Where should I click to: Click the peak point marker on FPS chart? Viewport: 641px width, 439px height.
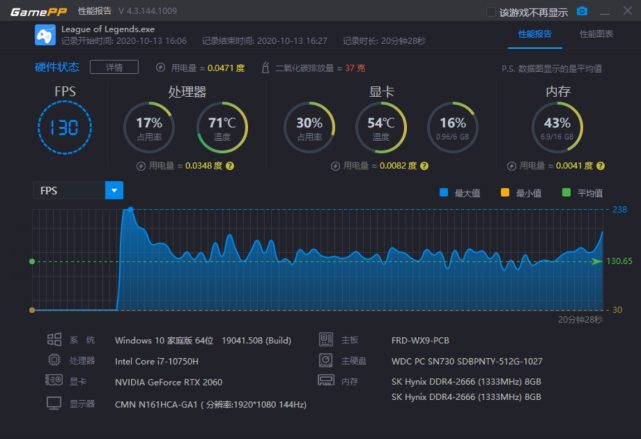tap(130, 210)
